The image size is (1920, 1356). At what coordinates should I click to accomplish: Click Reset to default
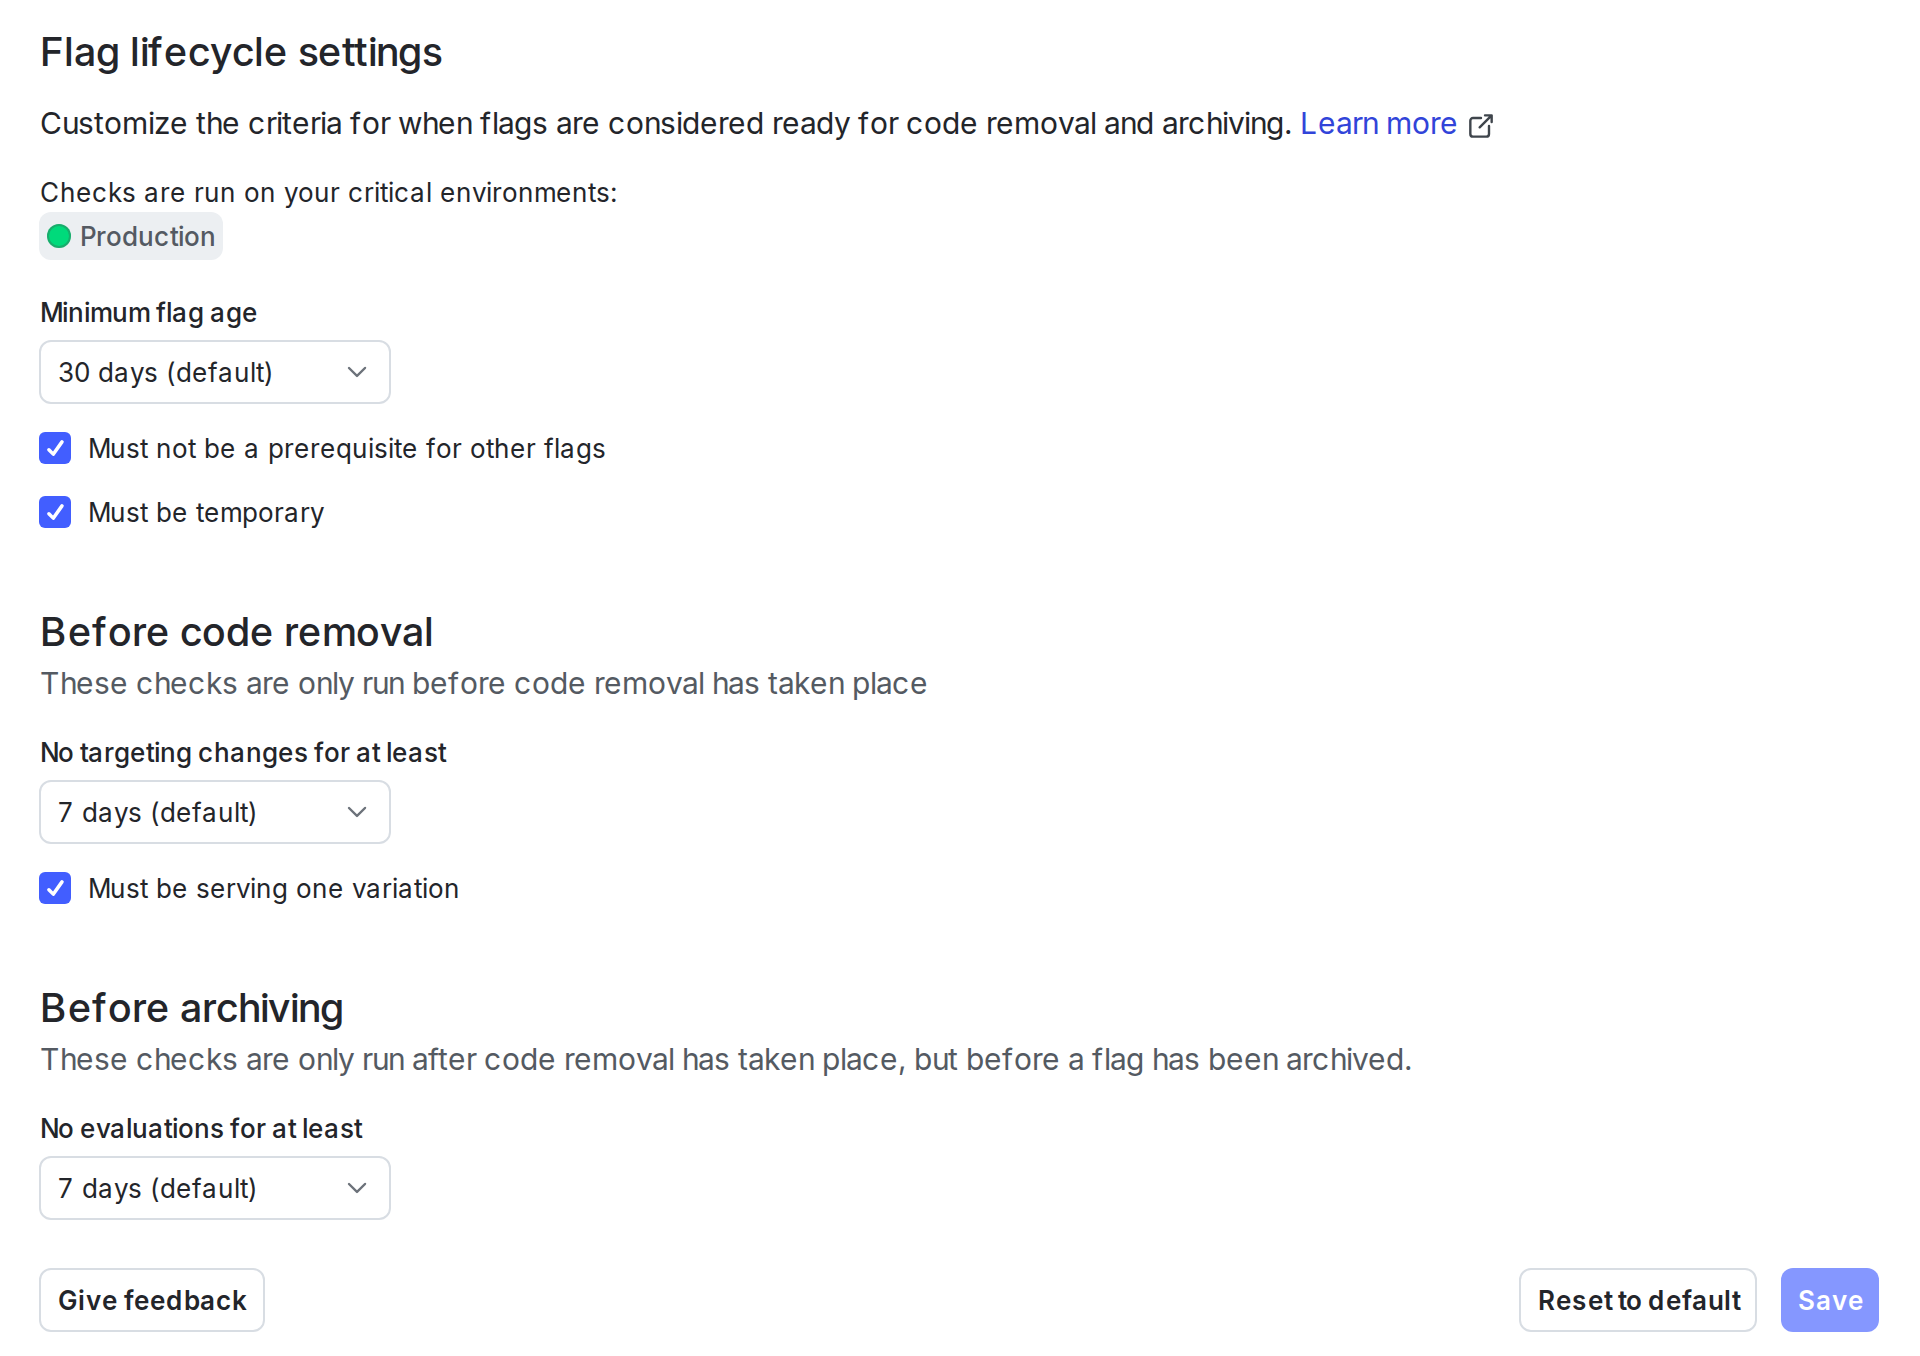click(x=1637, y=1300)
